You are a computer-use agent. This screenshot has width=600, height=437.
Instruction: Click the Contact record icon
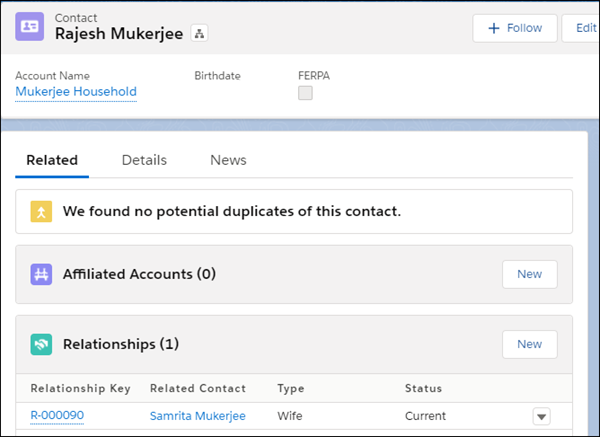pos(30,27)
